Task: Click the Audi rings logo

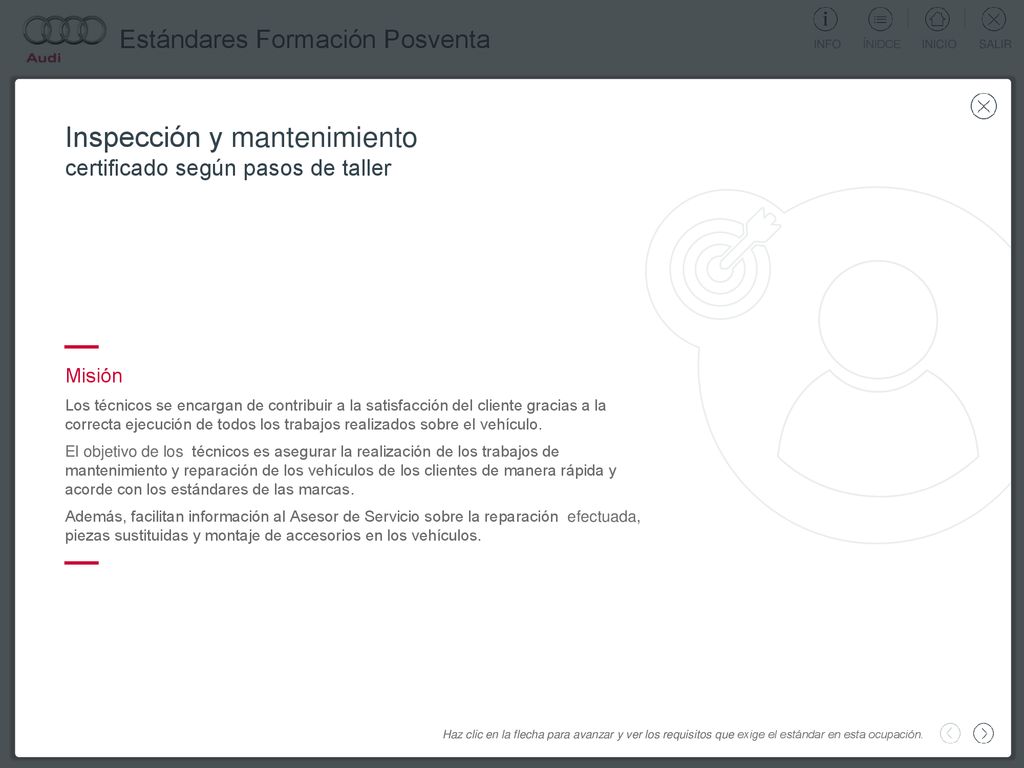Action: coord(64,32)
